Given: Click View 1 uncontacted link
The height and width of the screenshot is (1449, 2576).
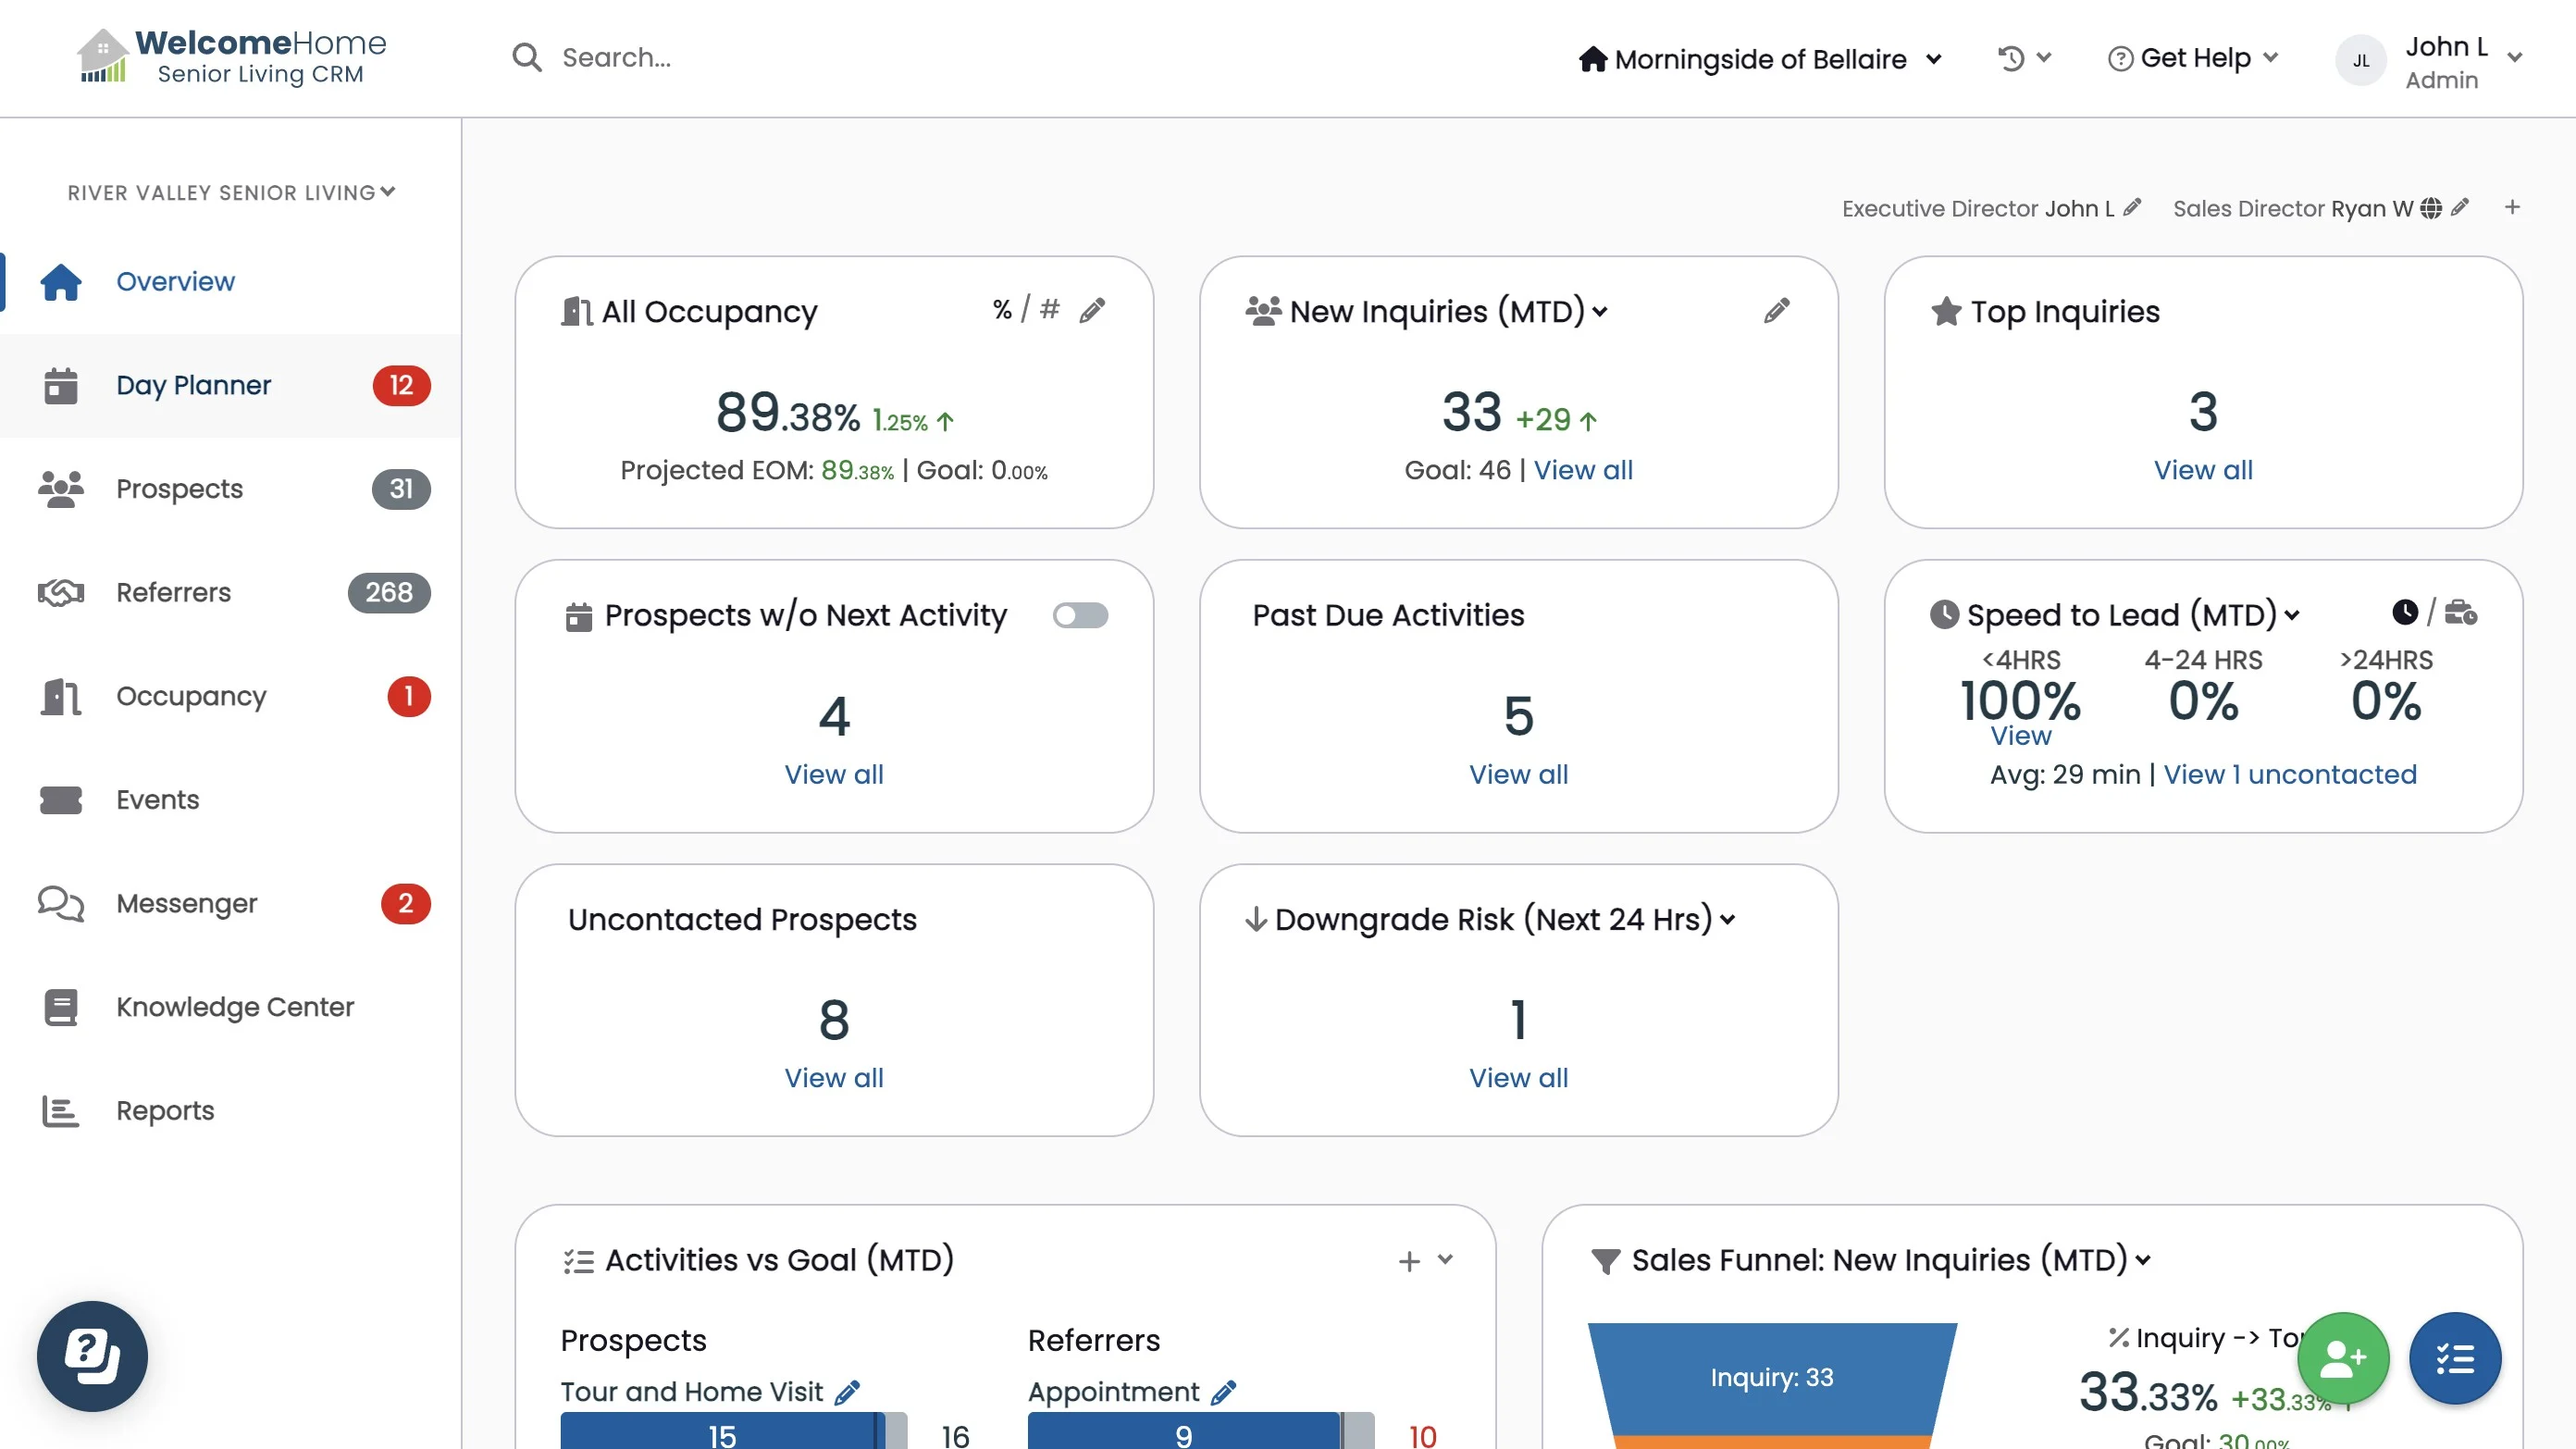Looking at the screenshot, I should coord(2289,774).
